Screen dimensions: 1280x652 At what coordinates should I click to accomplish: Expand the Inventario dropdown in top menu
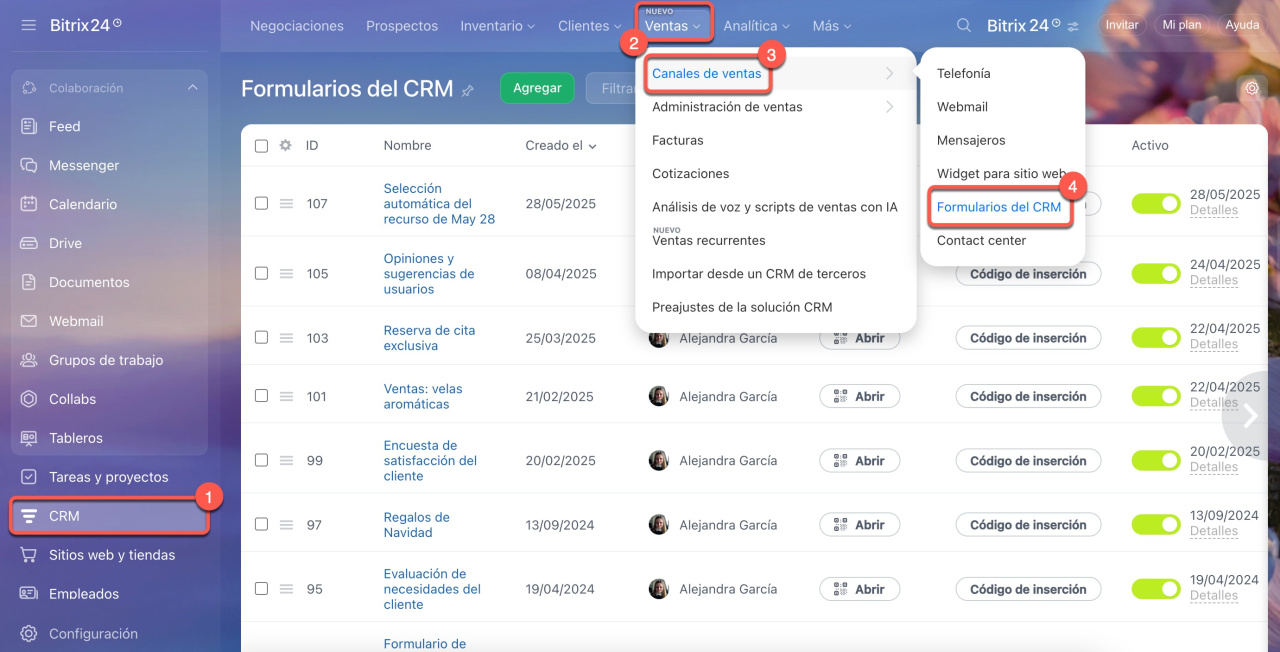click(497, 26)
